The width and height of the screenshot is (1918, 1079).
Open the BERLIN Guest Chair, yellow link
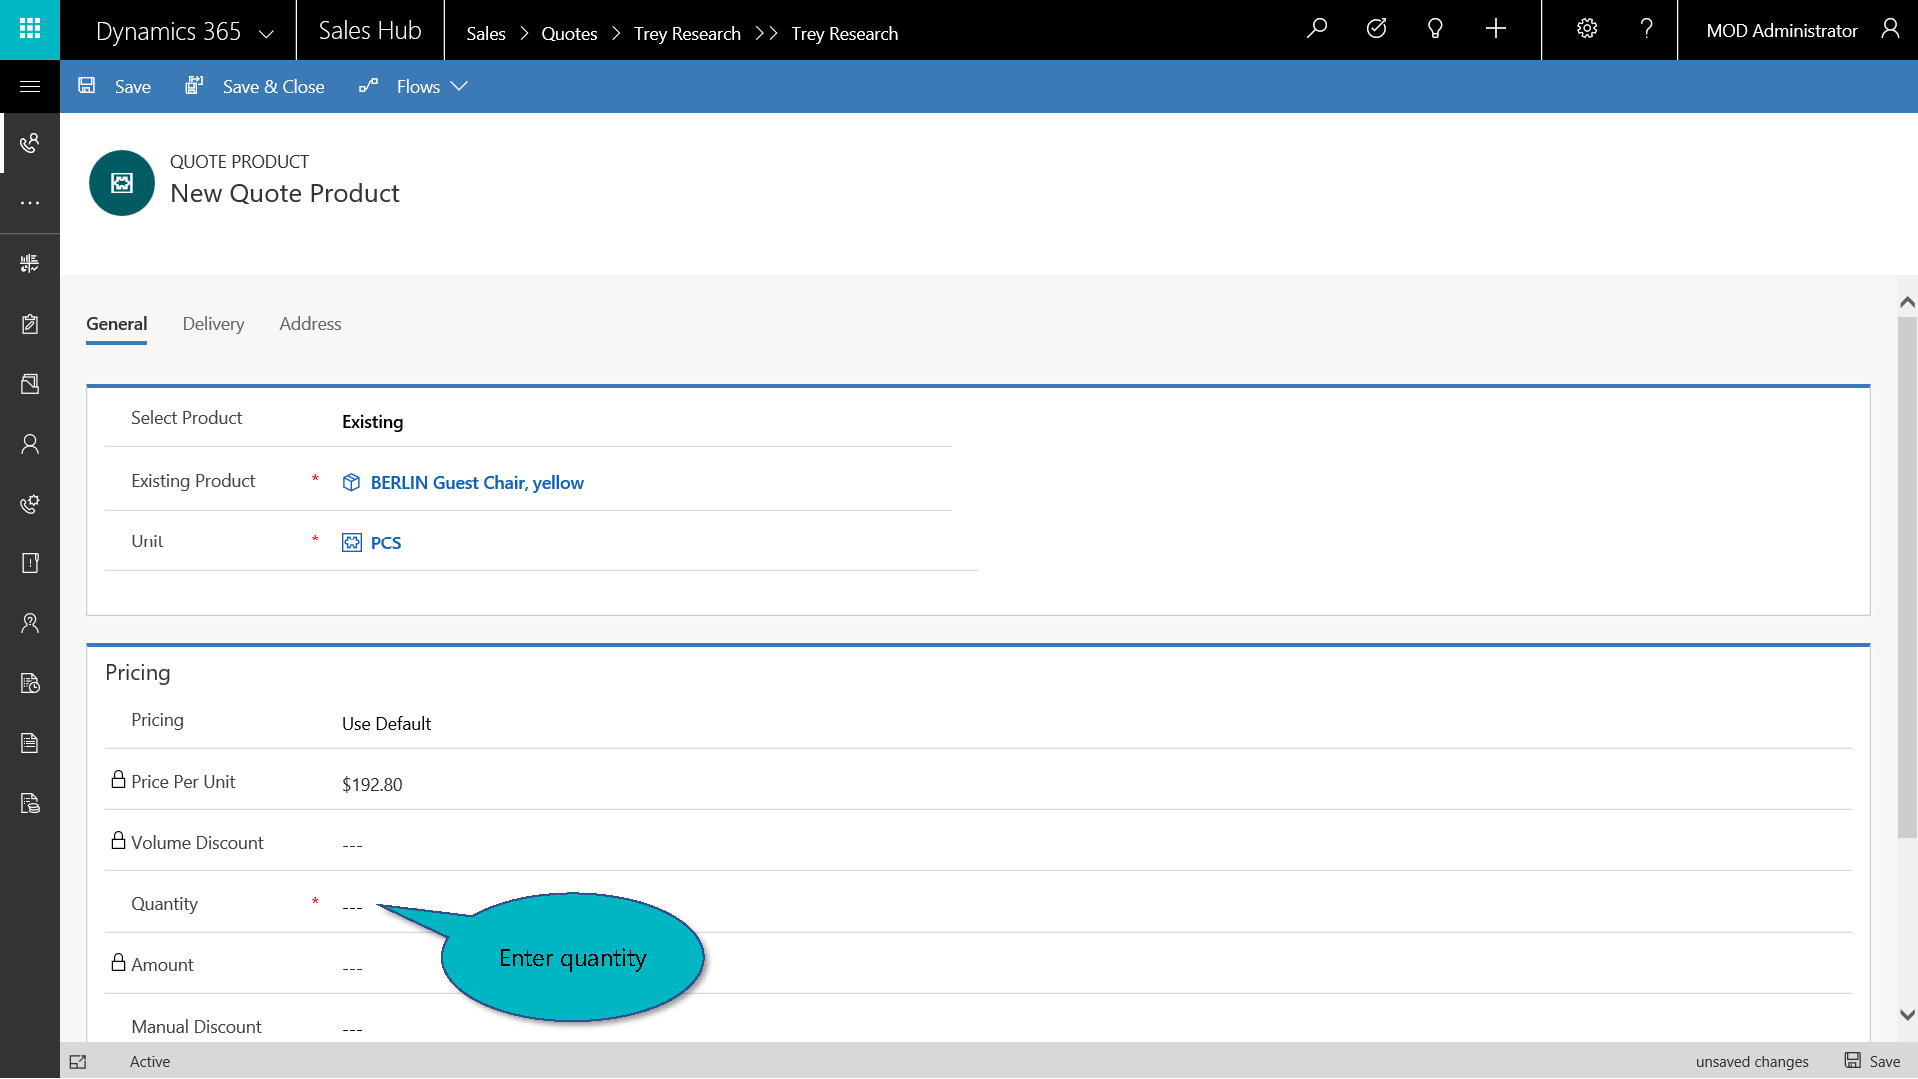476,483
